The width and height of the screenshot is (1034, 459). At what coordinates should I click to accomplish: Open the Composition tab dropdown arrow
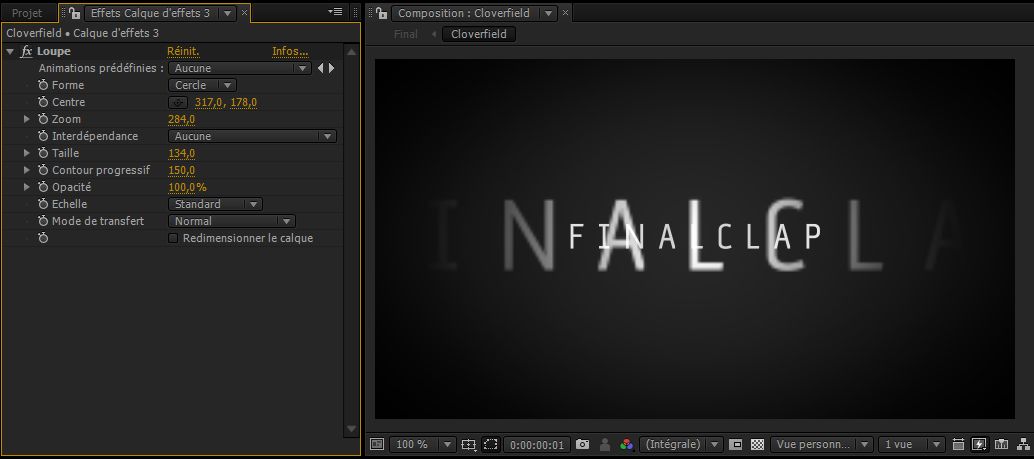(x=547, y=13)
